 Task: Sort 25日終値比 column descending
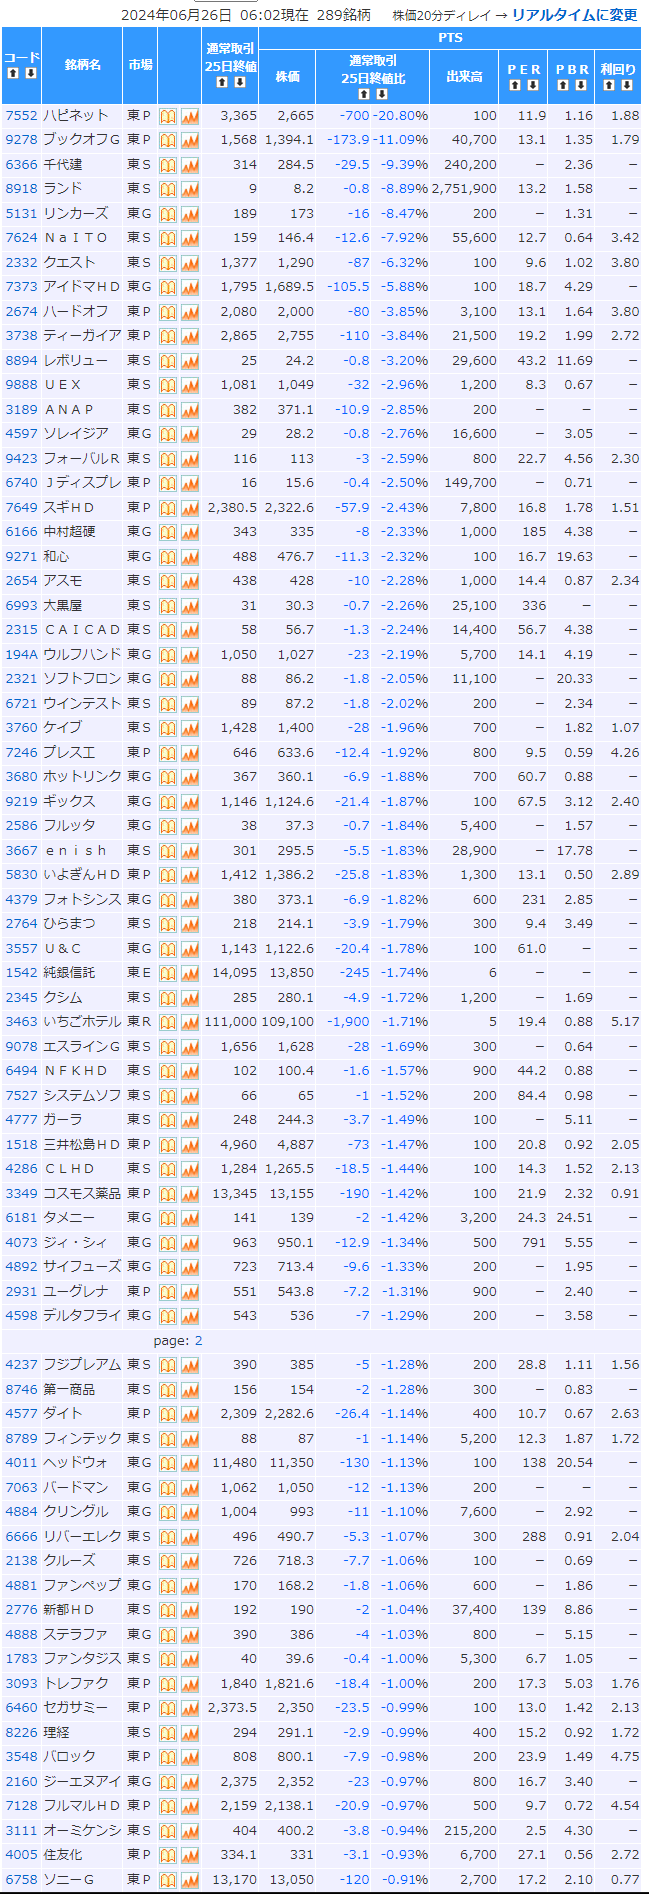pos(381,94)
